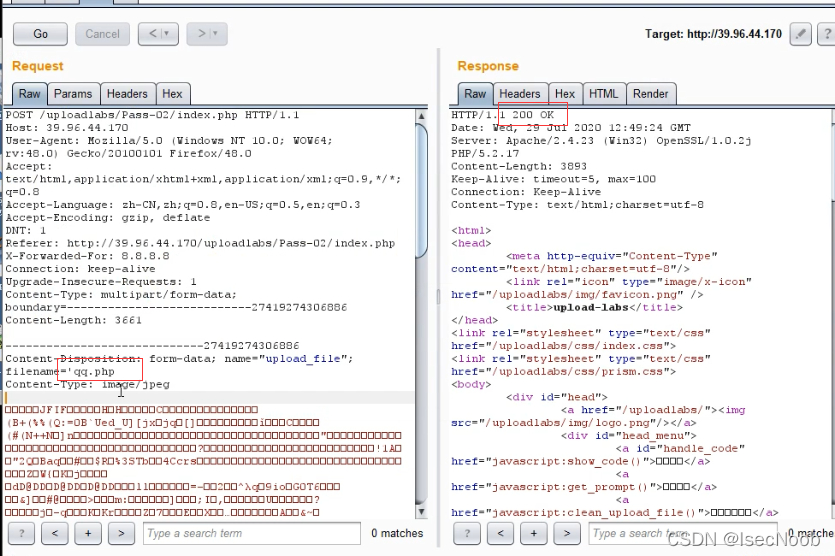Select the Response Raw tab

click(x=475, y=94)
